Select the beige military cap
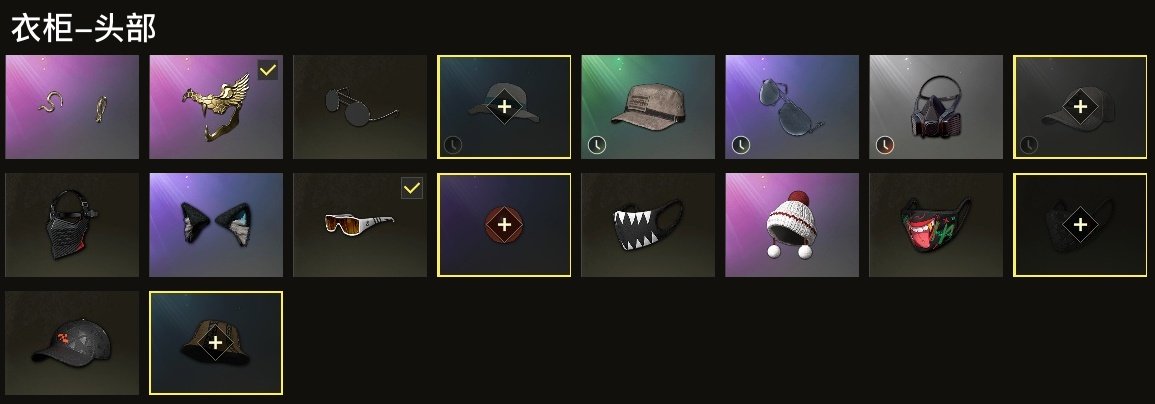The height and width of the screenshot is (404, 1155). click(647, 107)
